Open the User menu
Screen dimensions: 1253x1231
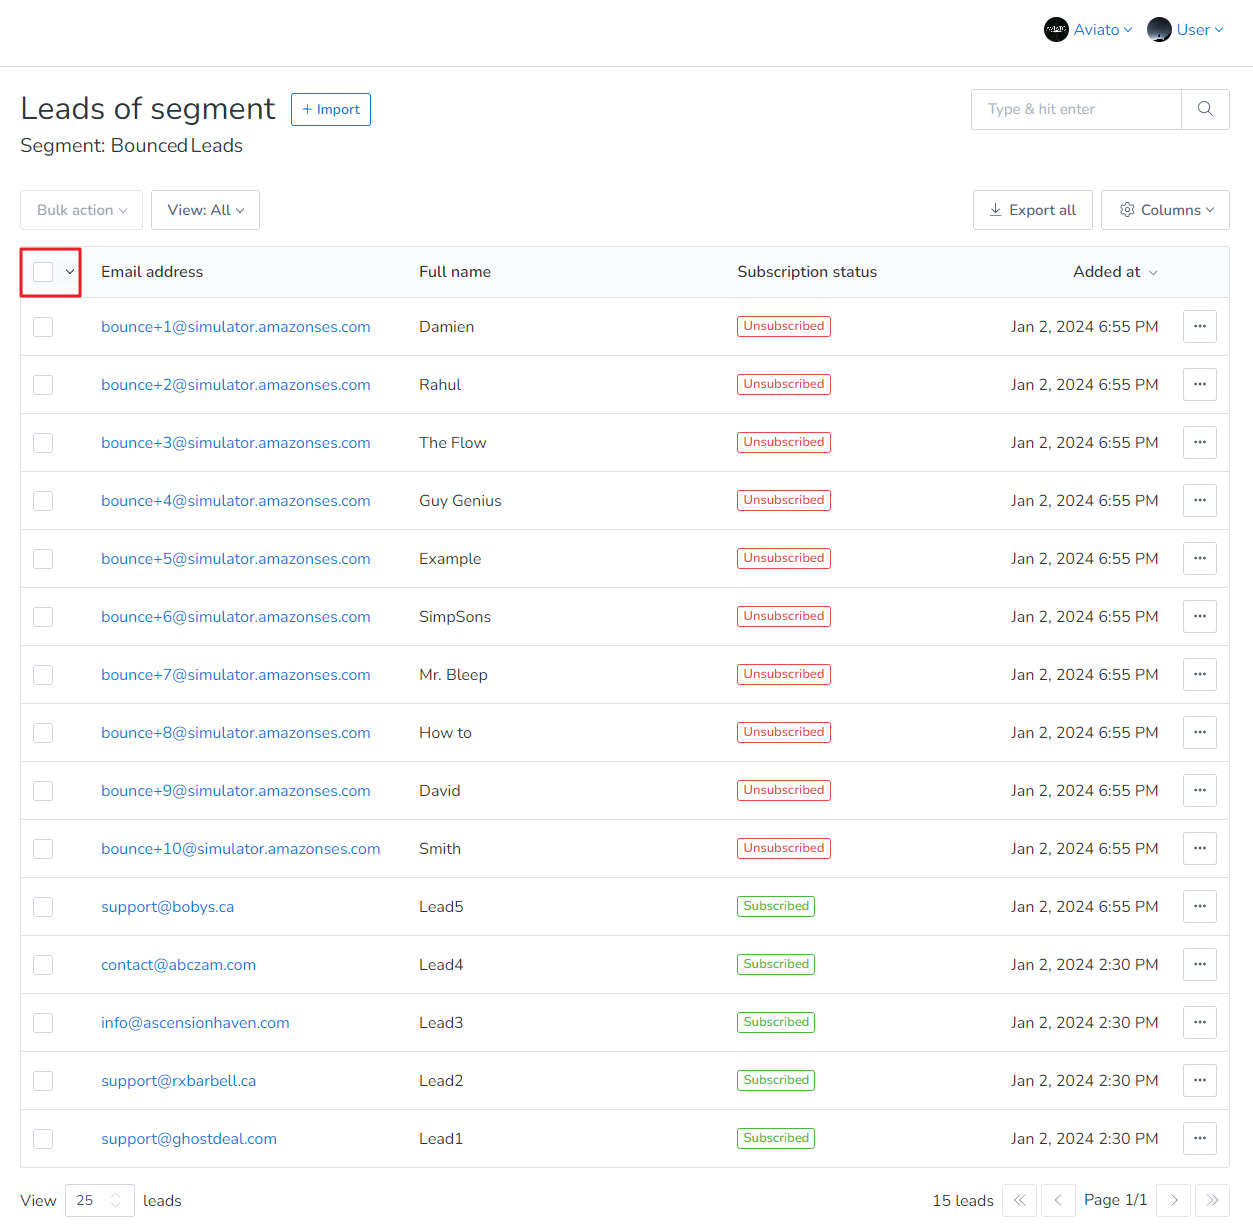(1186, 30)
